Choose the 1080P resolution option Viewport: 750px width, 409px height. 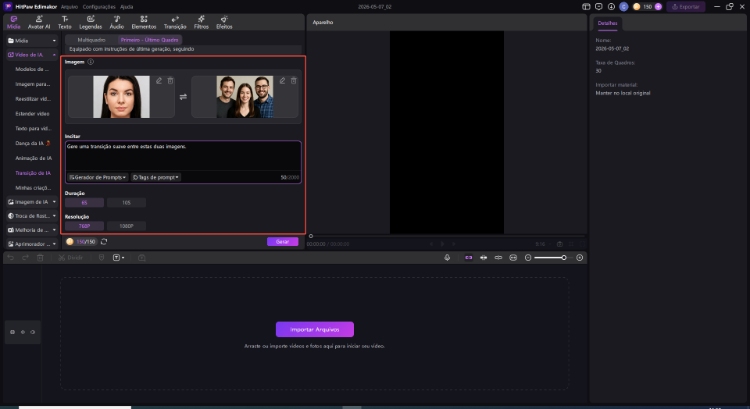coord(126,226)
